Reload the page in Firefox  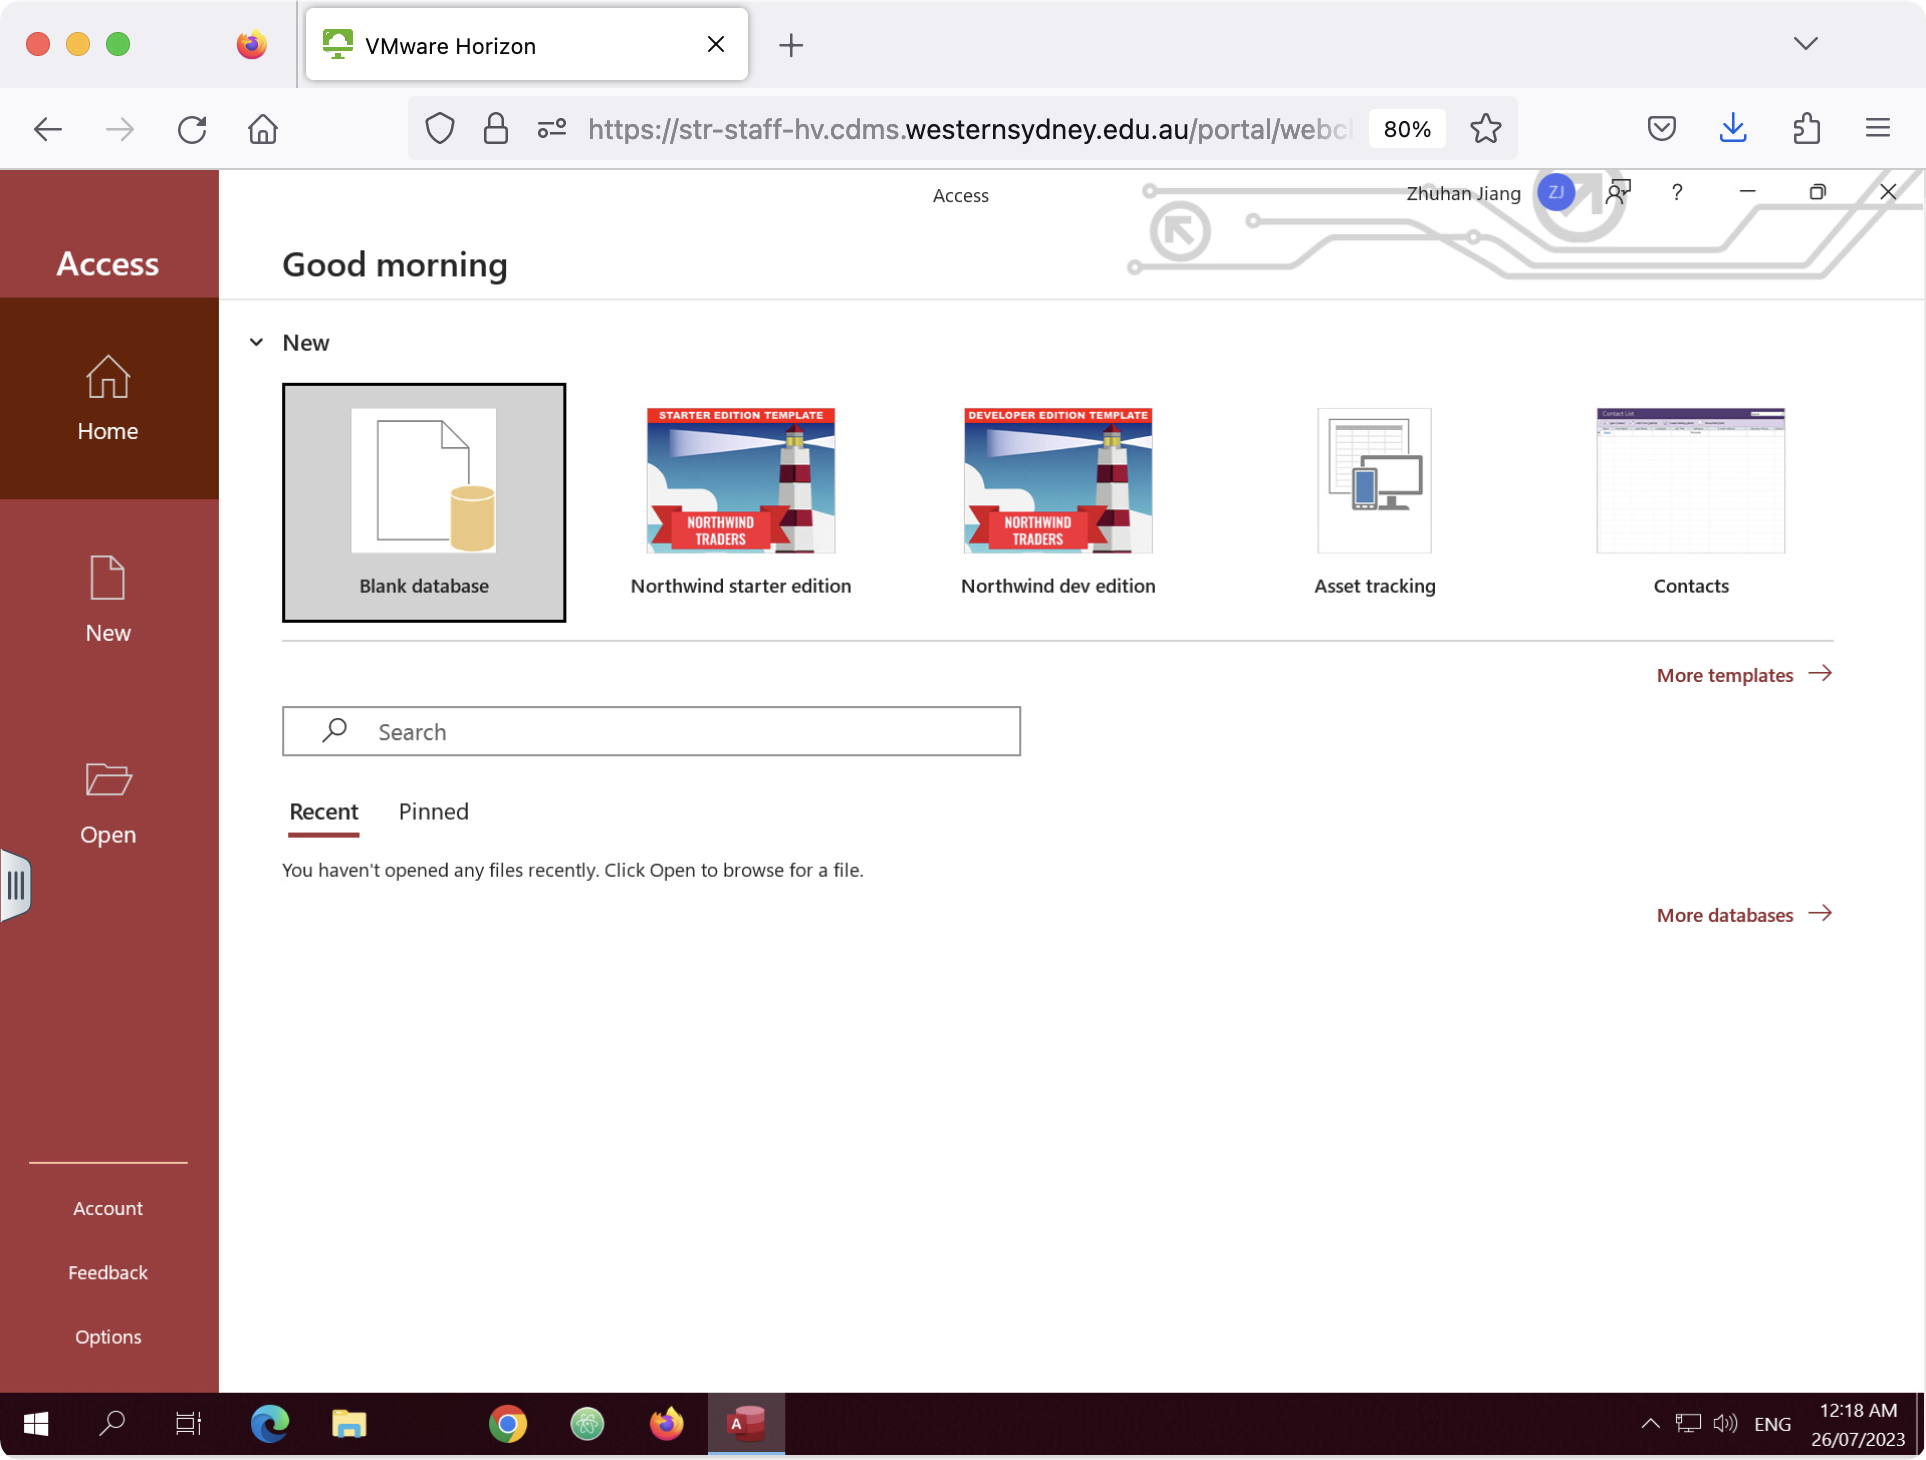[192, 129]
